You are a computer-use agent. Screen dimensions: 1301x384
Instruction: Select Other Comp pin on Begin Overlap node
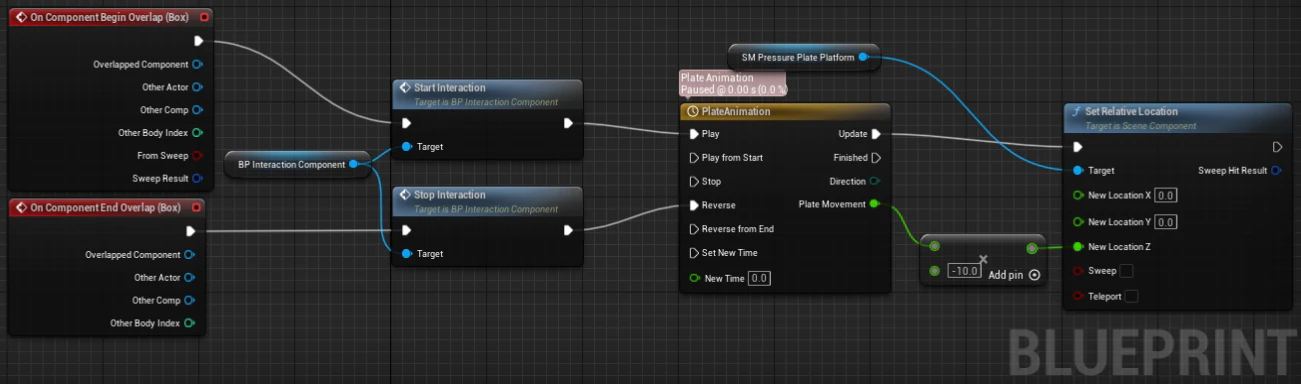pos(197,110)
